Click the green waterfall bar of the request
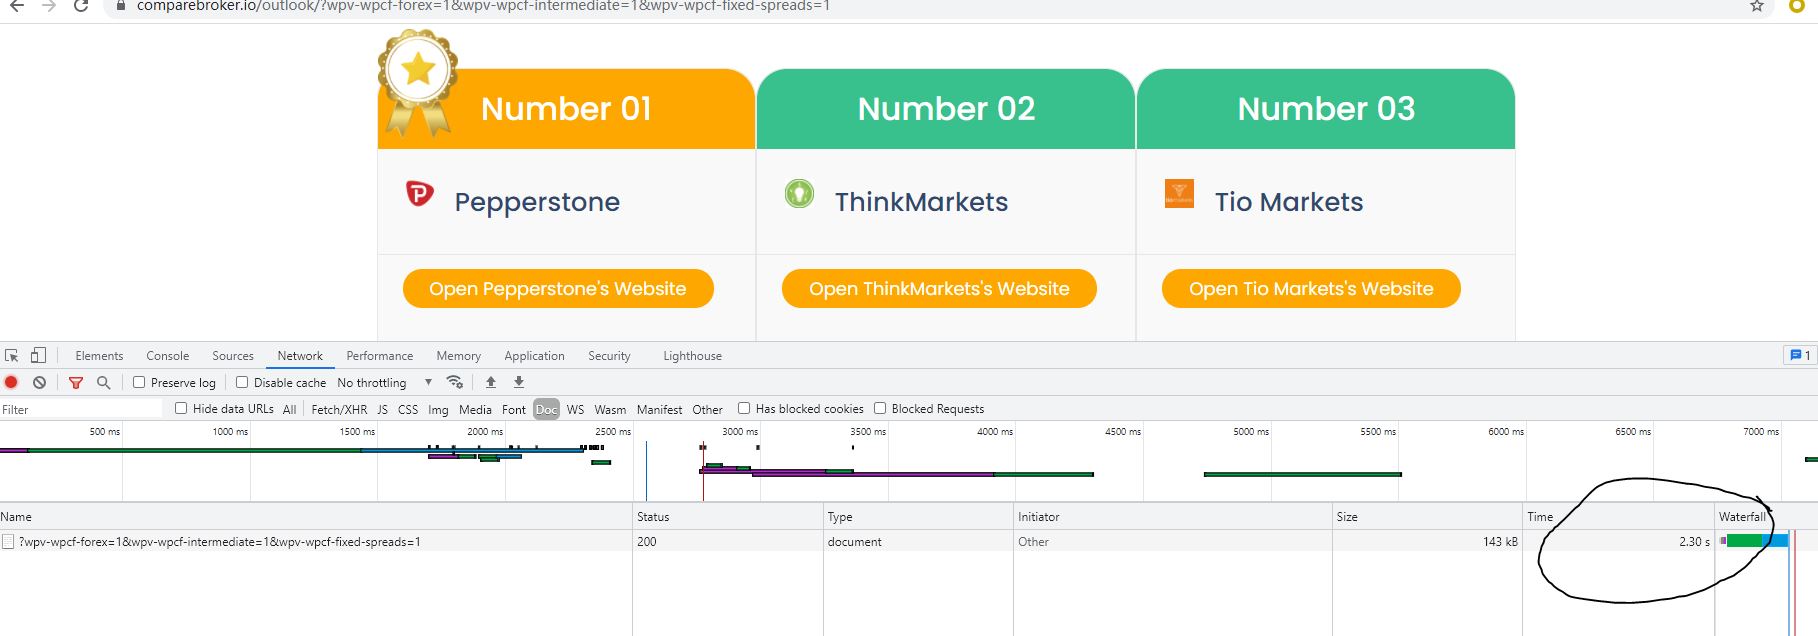 coord(1744,541)
